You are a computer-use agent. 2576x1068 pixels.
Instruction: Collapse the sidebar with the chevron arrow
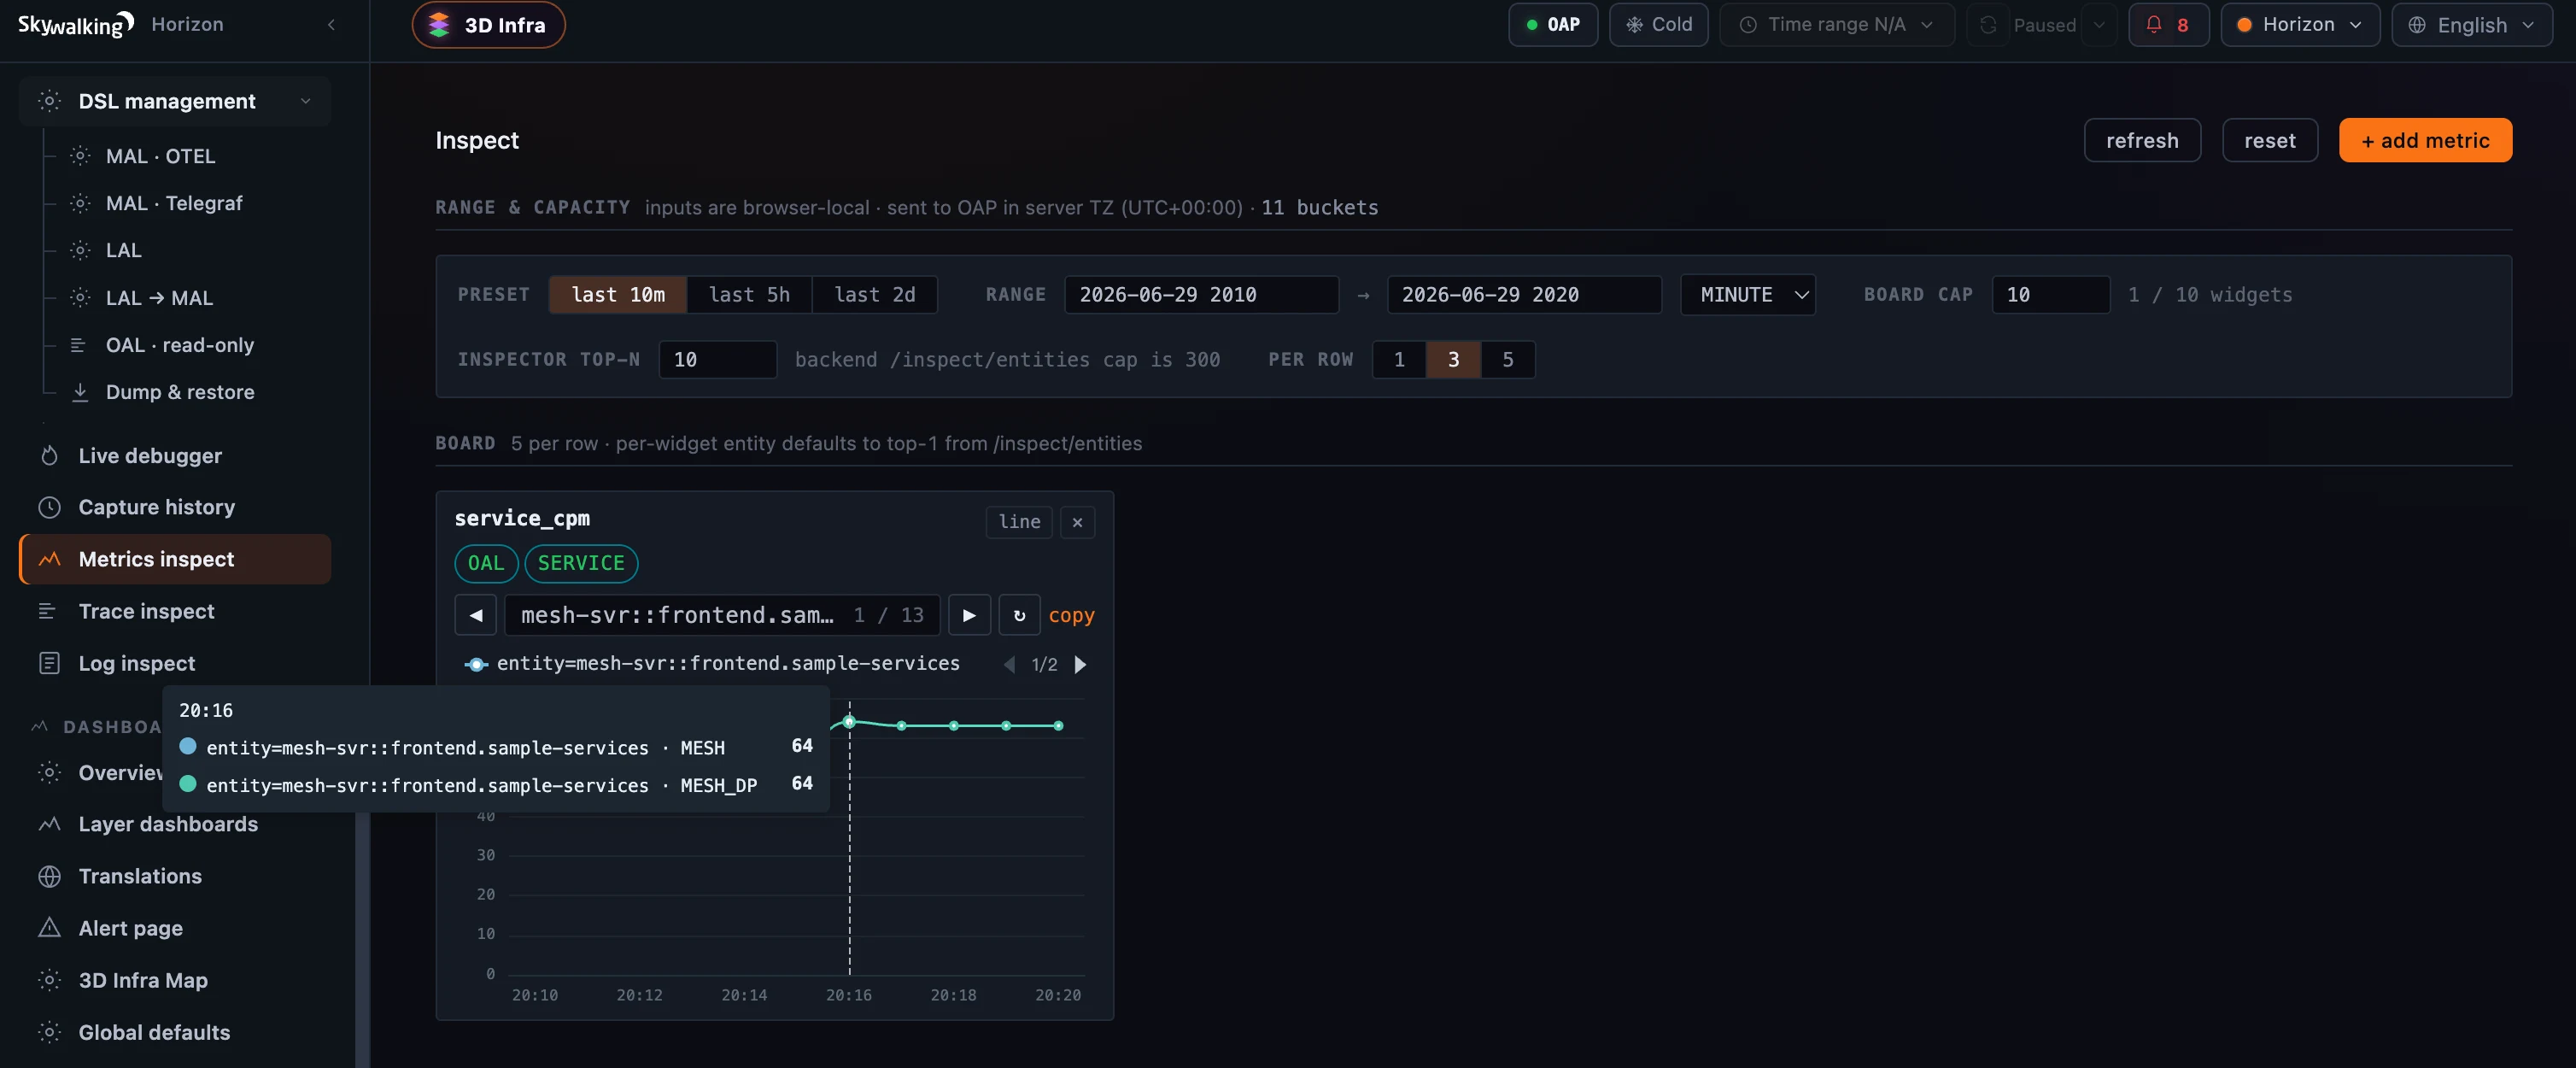point(332,24)
